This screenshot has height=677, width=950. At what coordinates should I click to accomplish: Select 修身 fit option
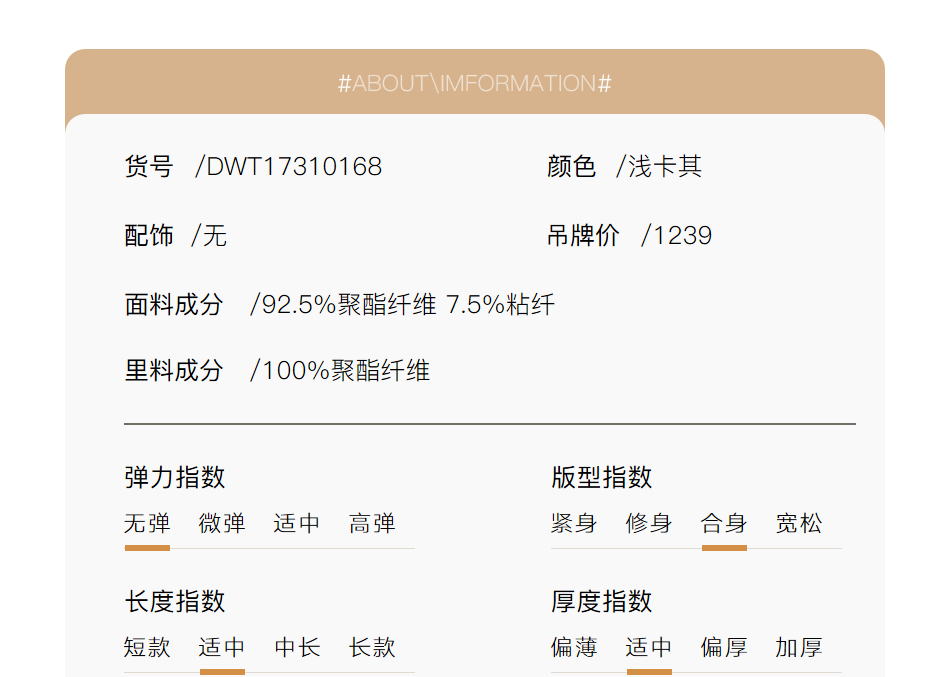click(x=649, y=523)
